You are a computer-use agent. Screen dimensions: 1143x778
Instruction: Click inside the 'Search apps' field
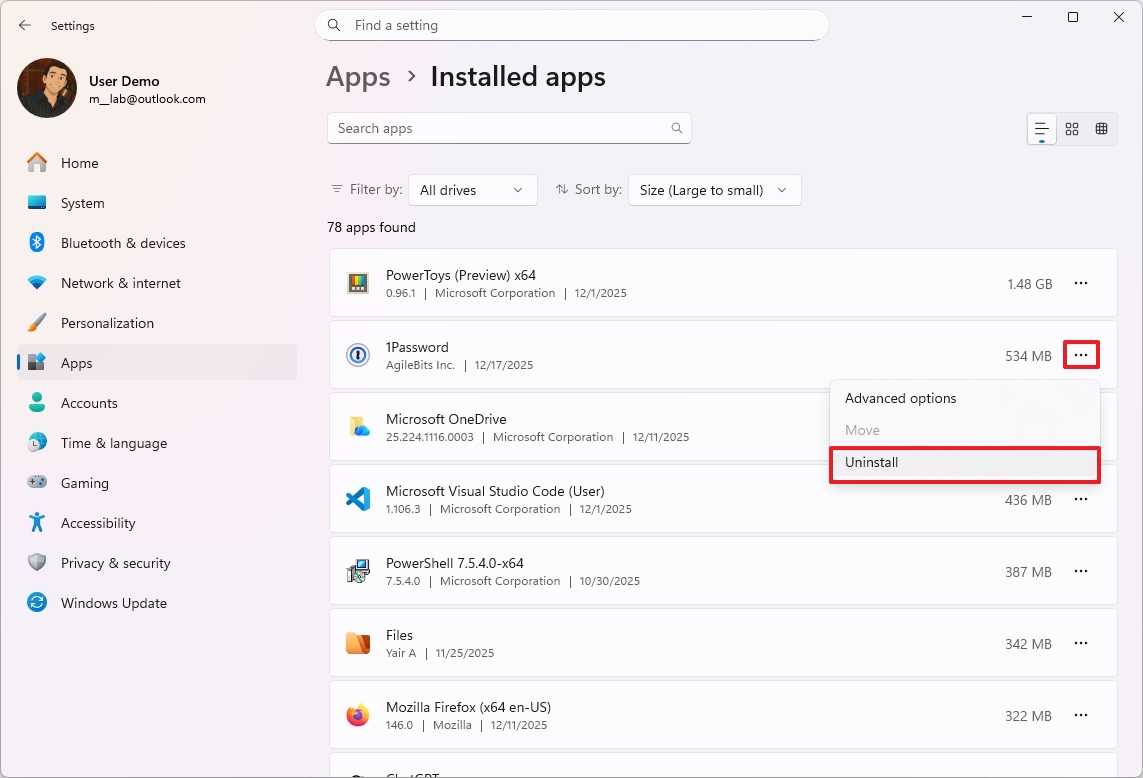tap(500, 128)
